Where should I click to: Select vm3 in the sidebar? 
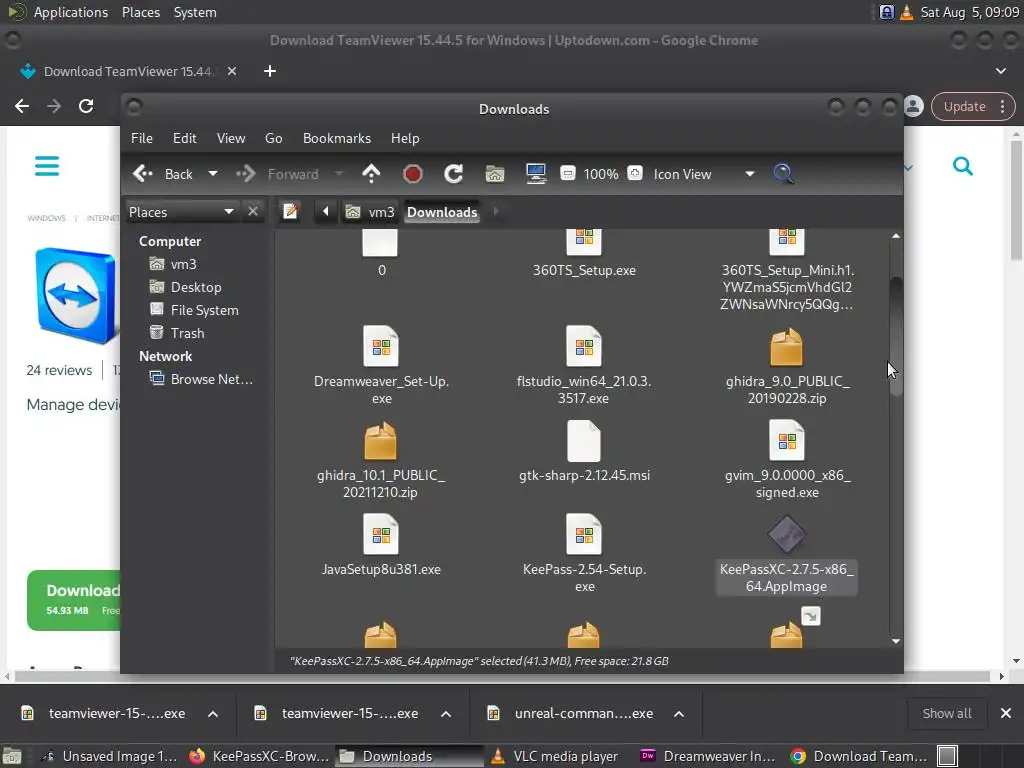point(173,264)
